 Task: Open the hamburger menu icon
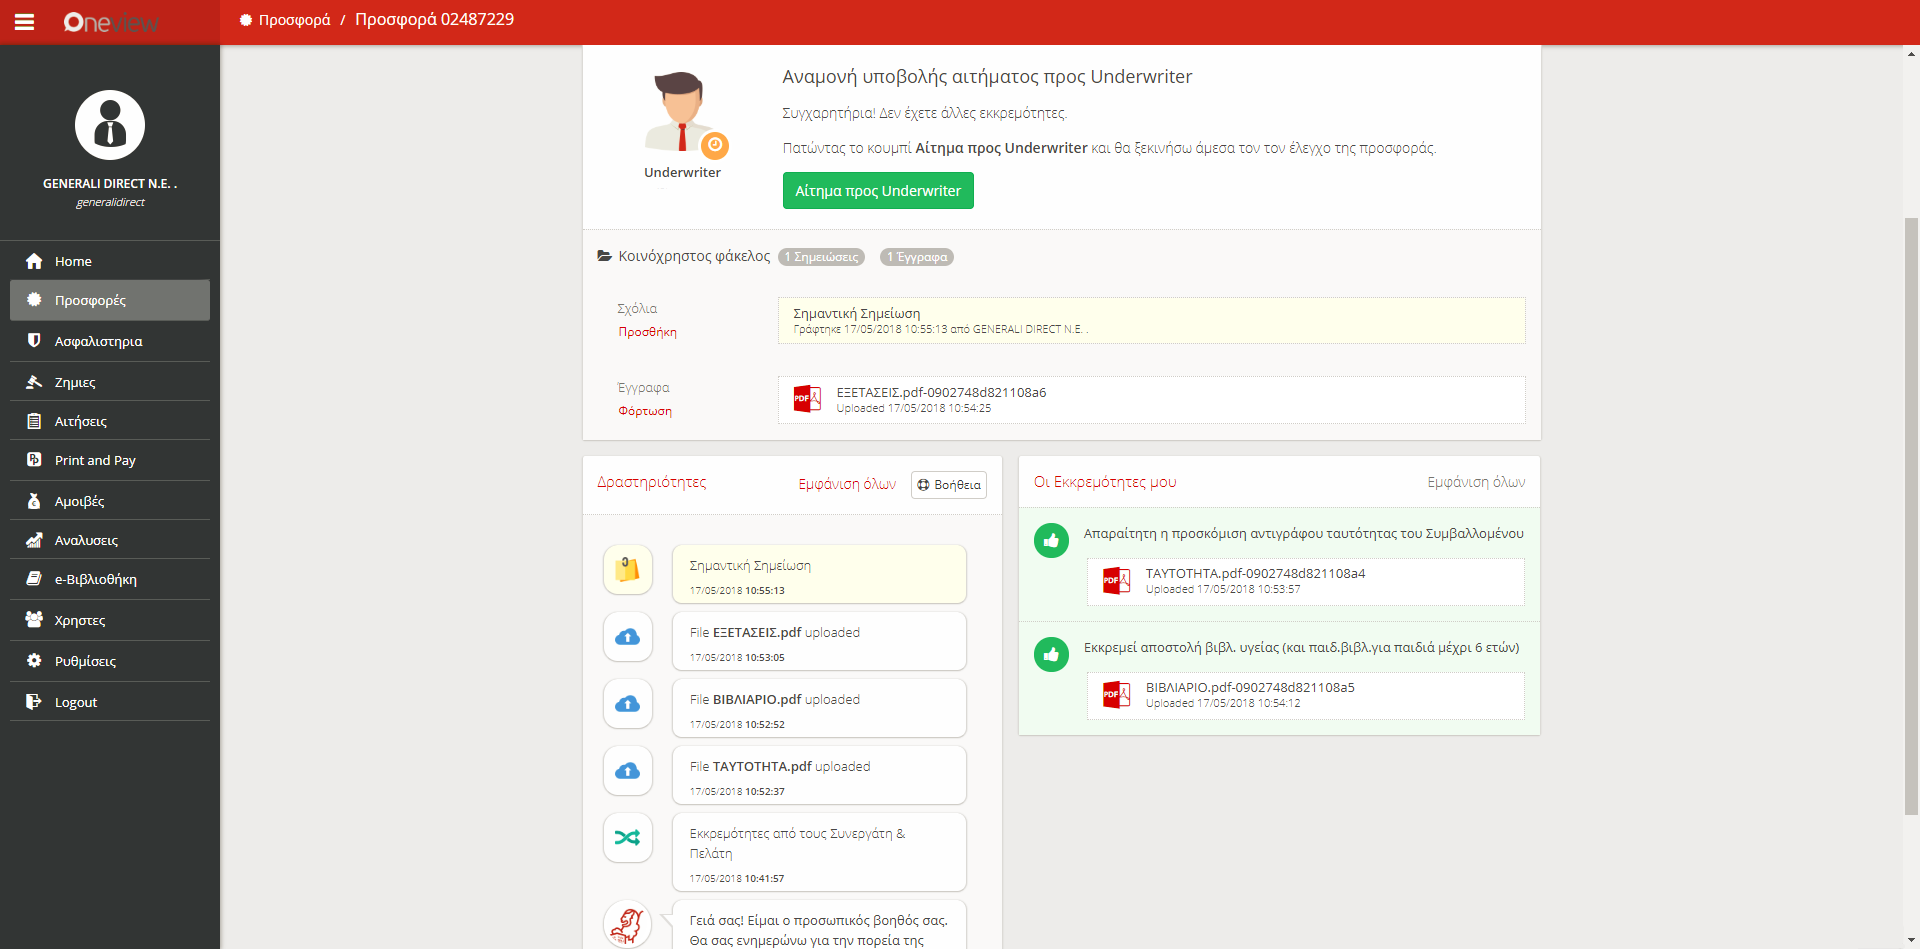pos(24,22)
